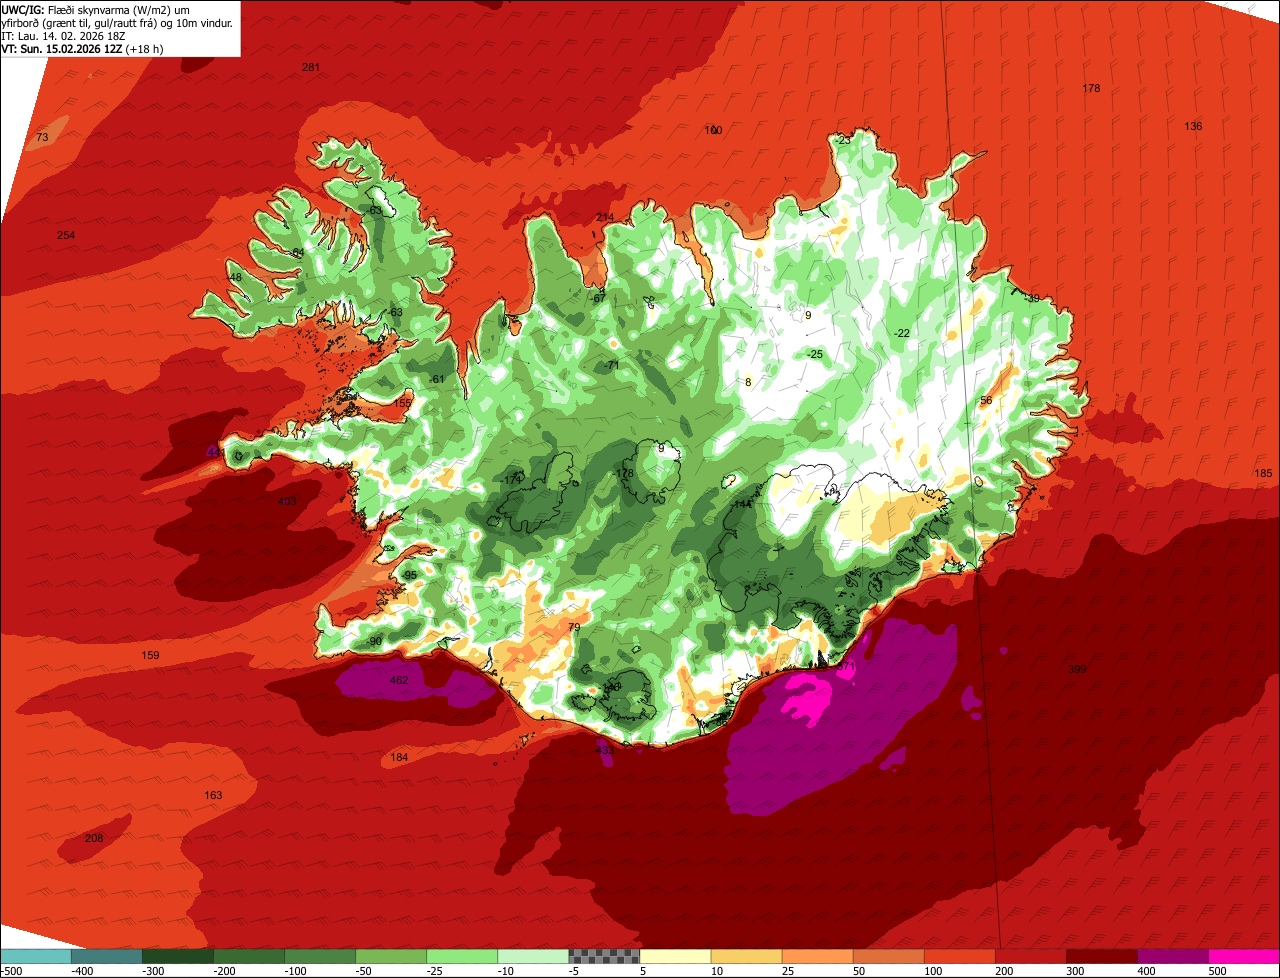Click the map value '281'
The height and width of the screenshot is (978, 1280).
pos(311,67)
